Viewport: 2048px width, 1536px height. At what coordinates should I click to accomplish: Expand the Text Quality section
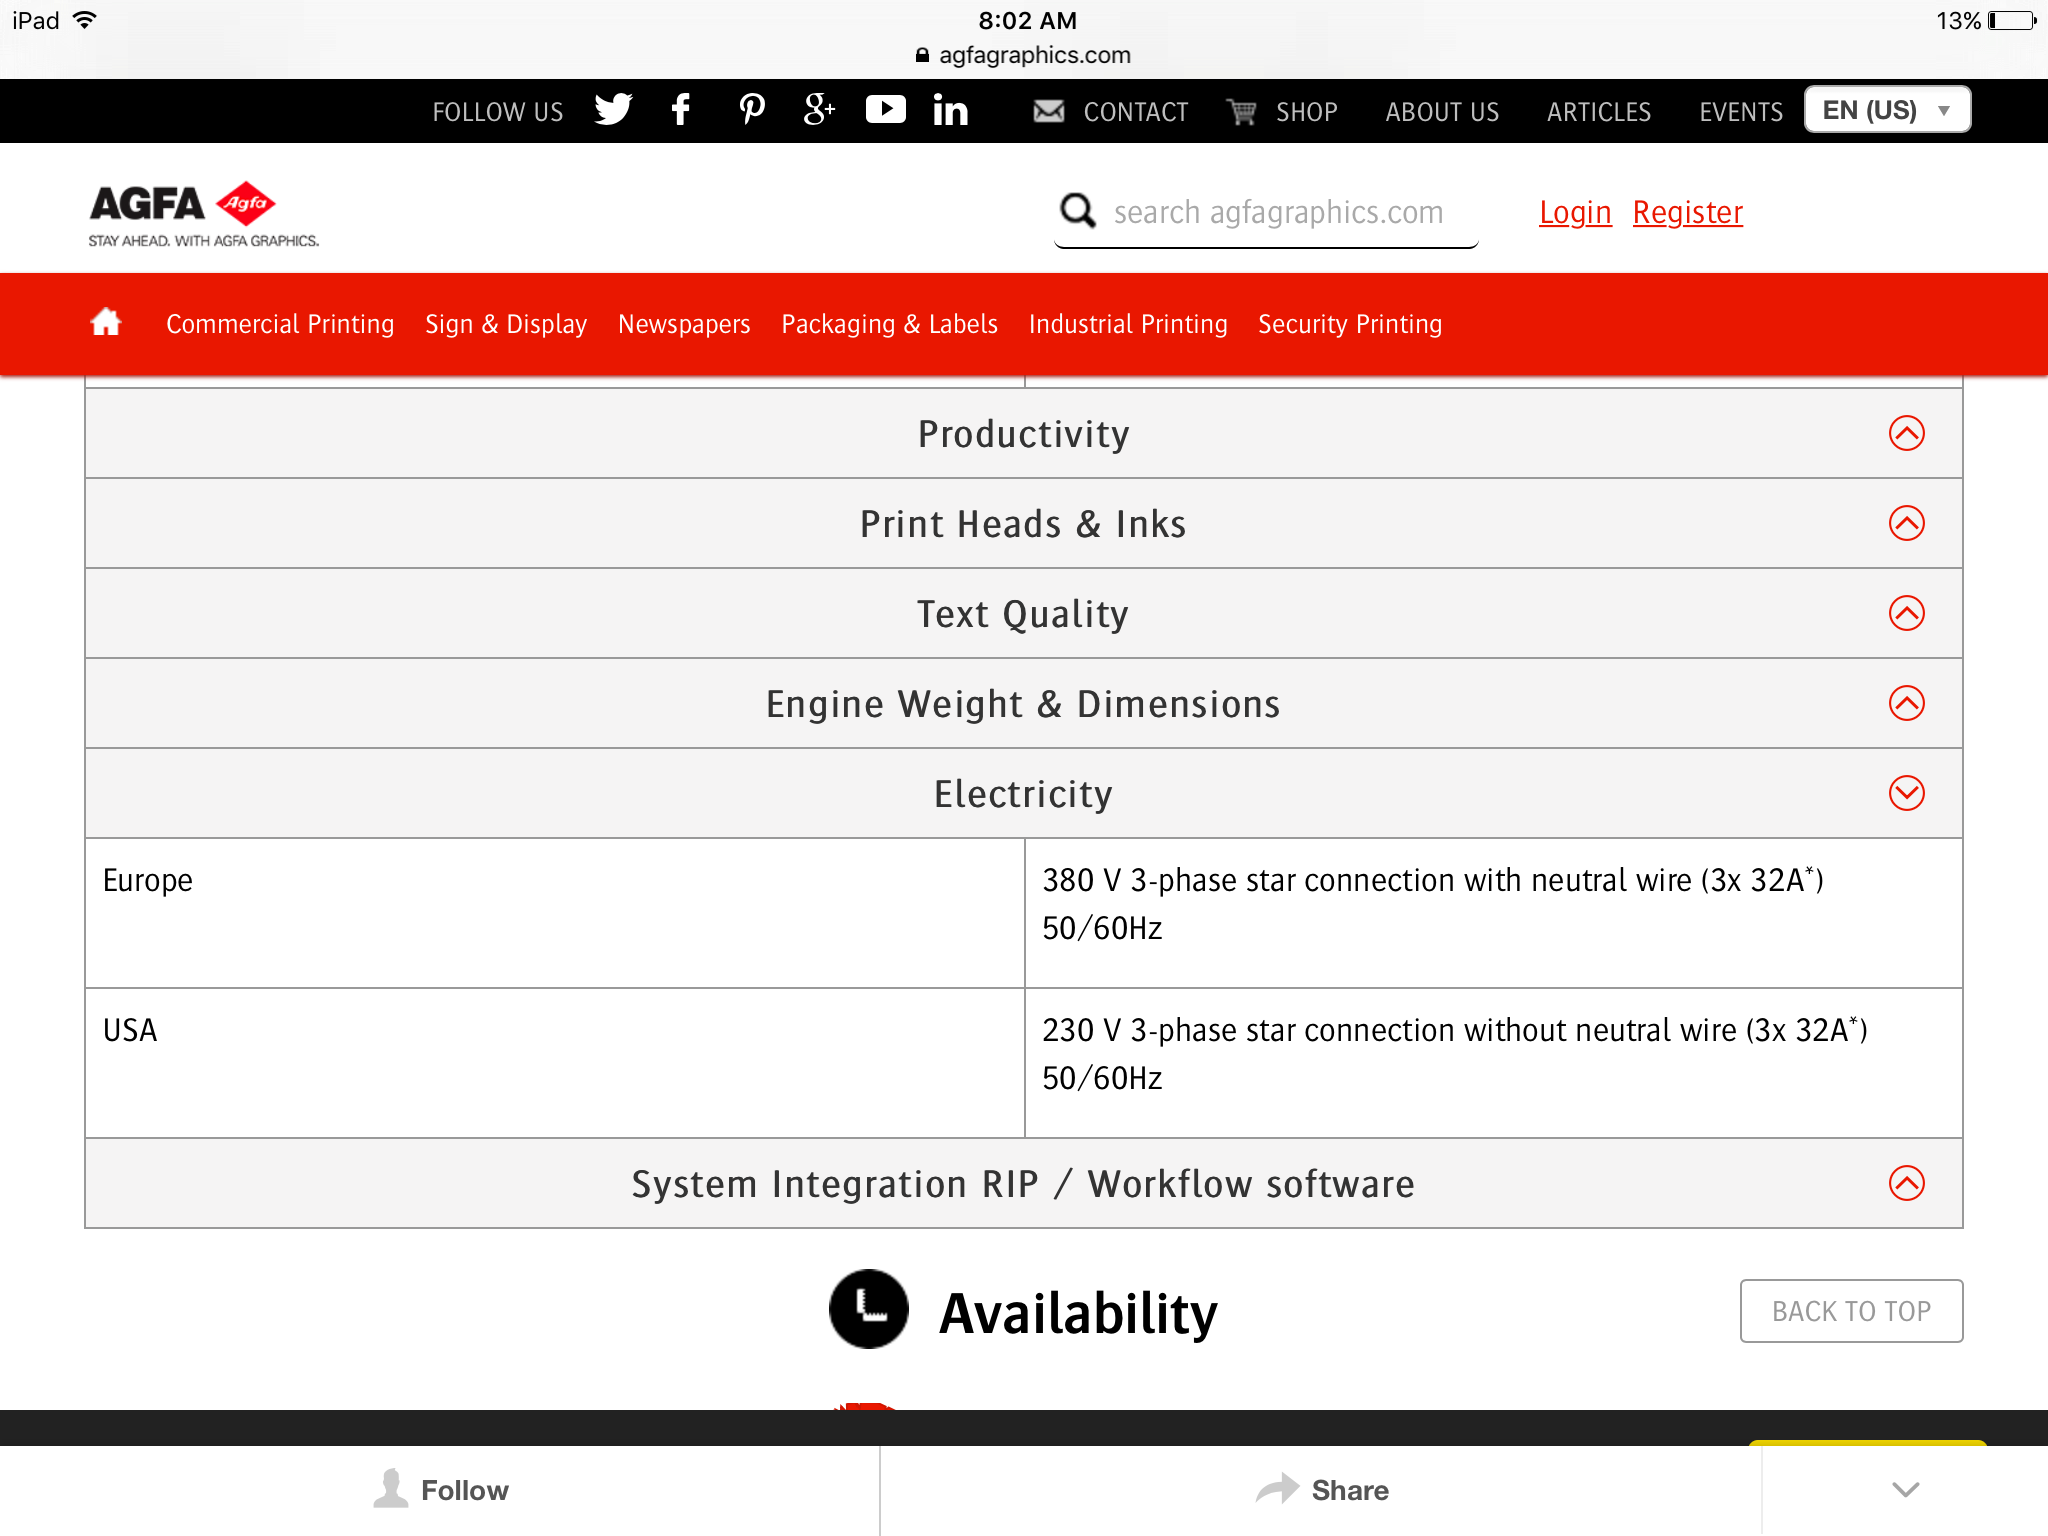[1906, 613]
